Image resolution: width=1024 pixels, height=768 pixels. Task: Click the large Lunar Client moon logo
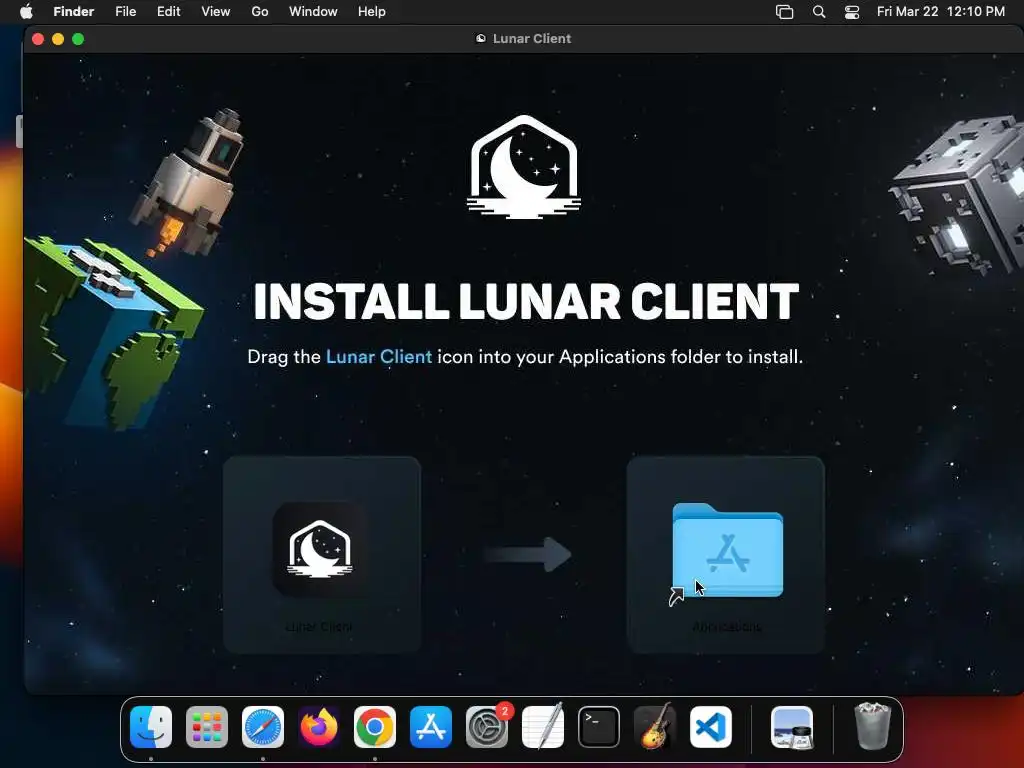click(524, 167)
